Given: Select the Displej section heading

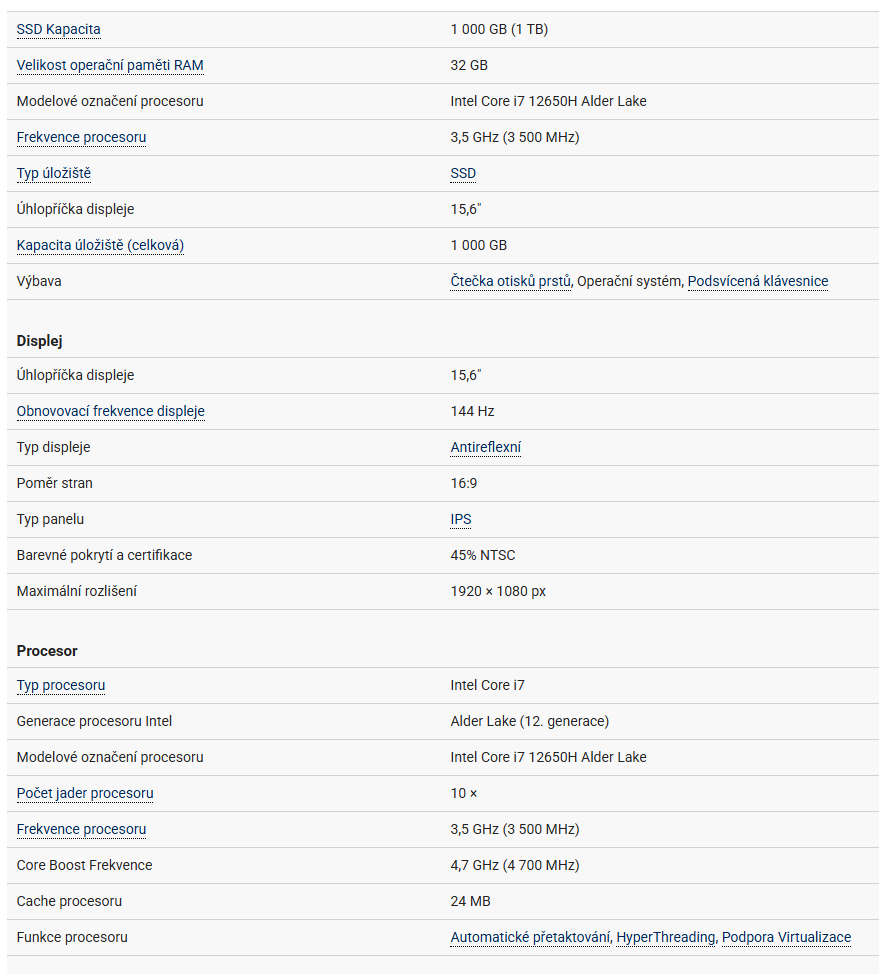Looking at the screenshot, I should (40, 341).
